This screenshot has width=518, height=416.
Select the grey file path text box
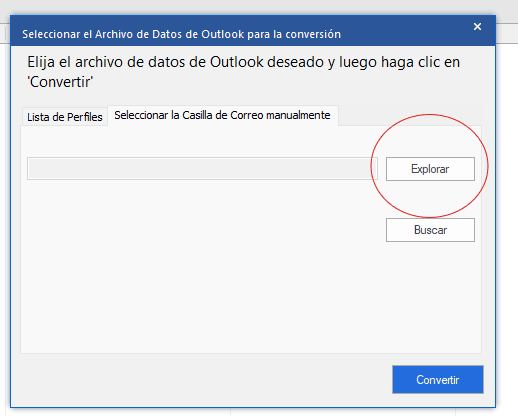point(202,169)
